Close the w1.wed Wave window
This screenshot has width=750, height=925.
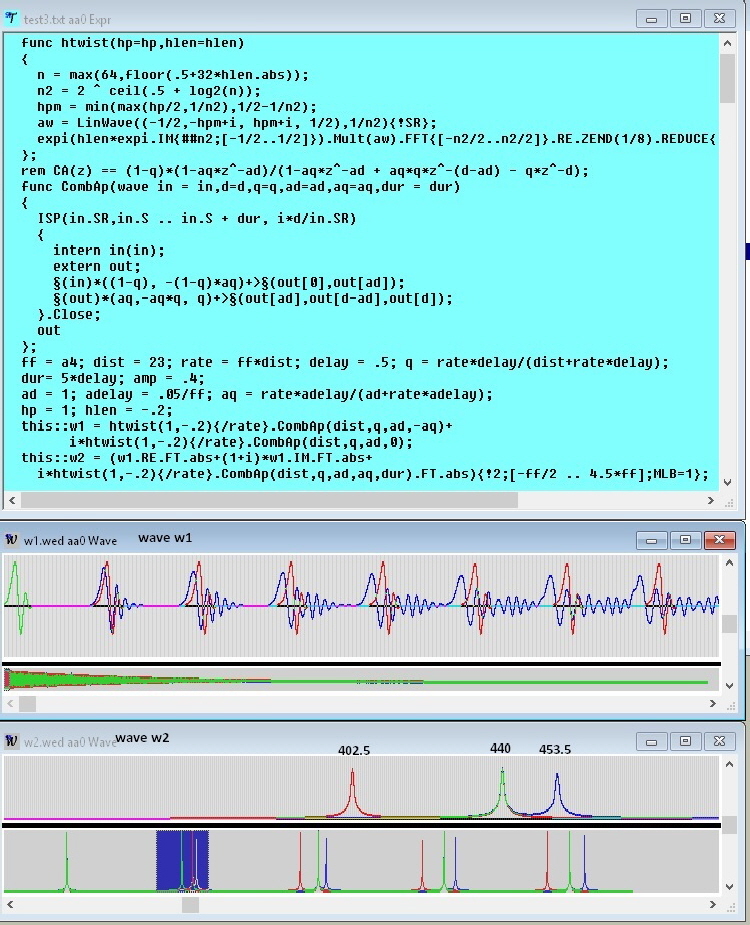[719, 540]
